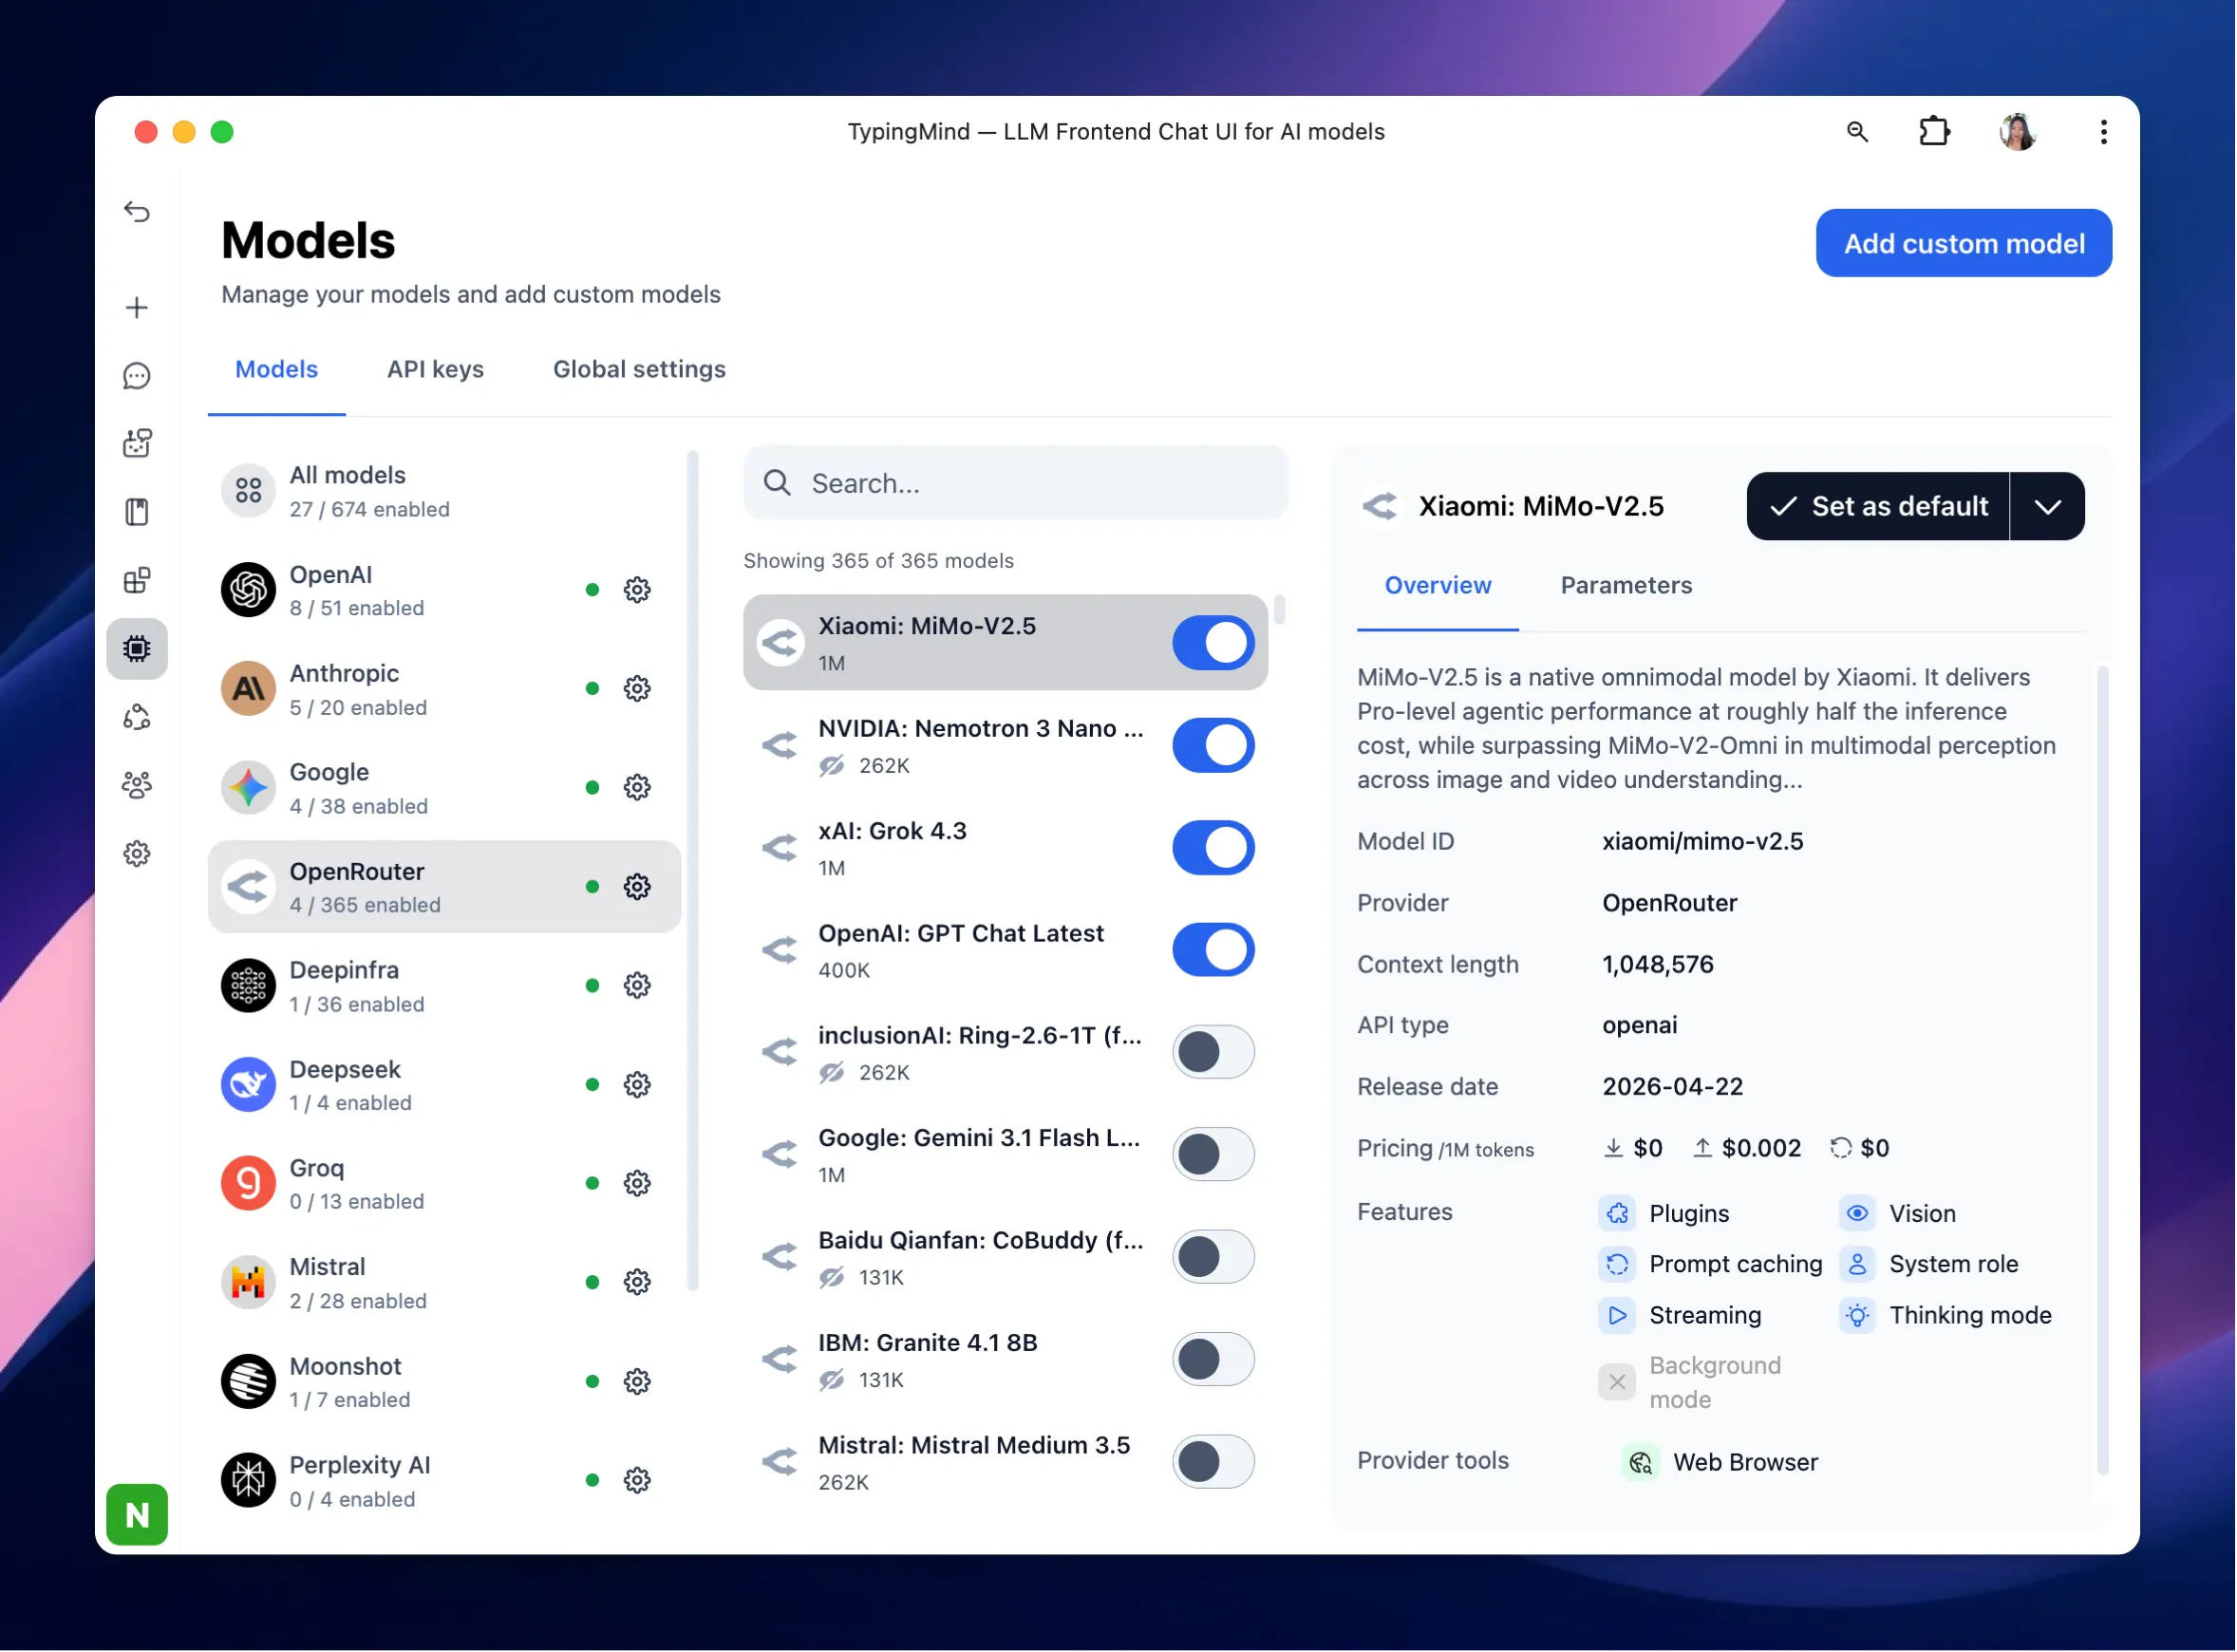Click the back arrow icon in sidebar
Image resolution: width=2237 pixels, height=1652 pixels.
(x=137, y=212)
